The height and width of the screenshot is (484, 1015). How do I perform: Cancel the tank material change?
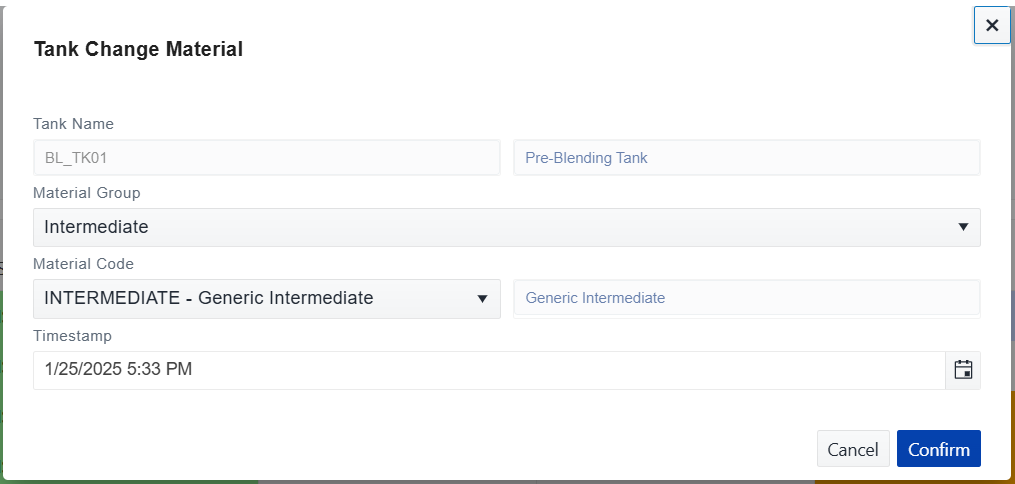[x=853, y=449]
